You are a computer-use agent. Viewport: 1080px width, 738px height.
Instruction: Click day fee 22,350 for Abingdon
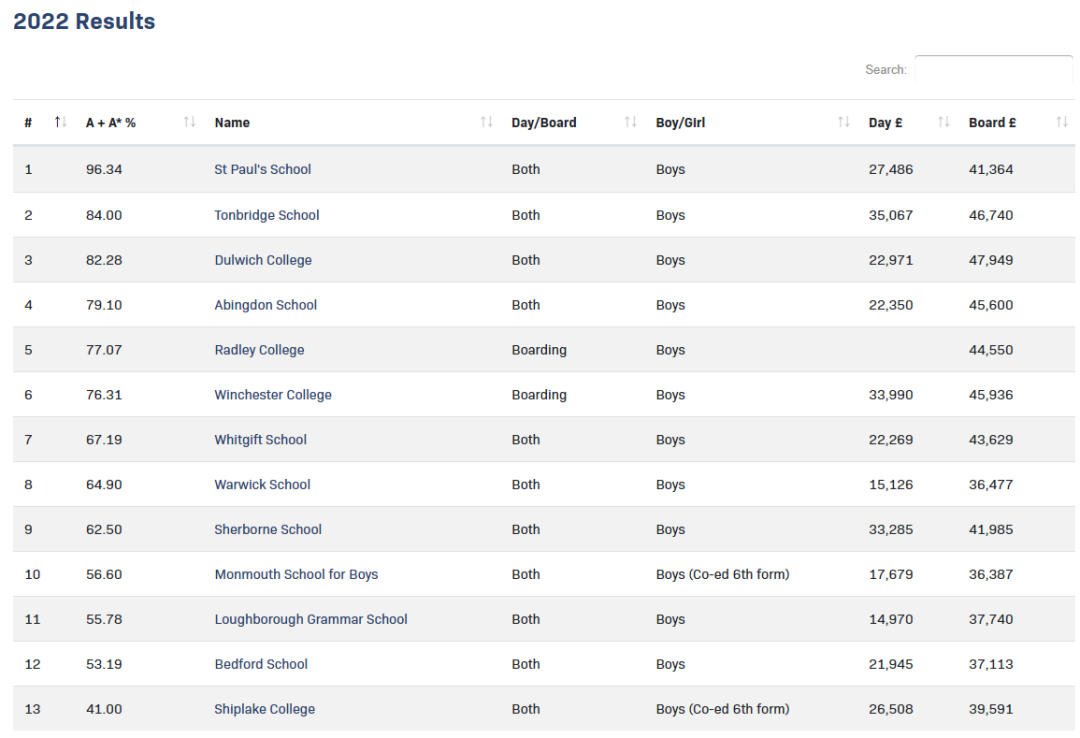coord(891,305)
